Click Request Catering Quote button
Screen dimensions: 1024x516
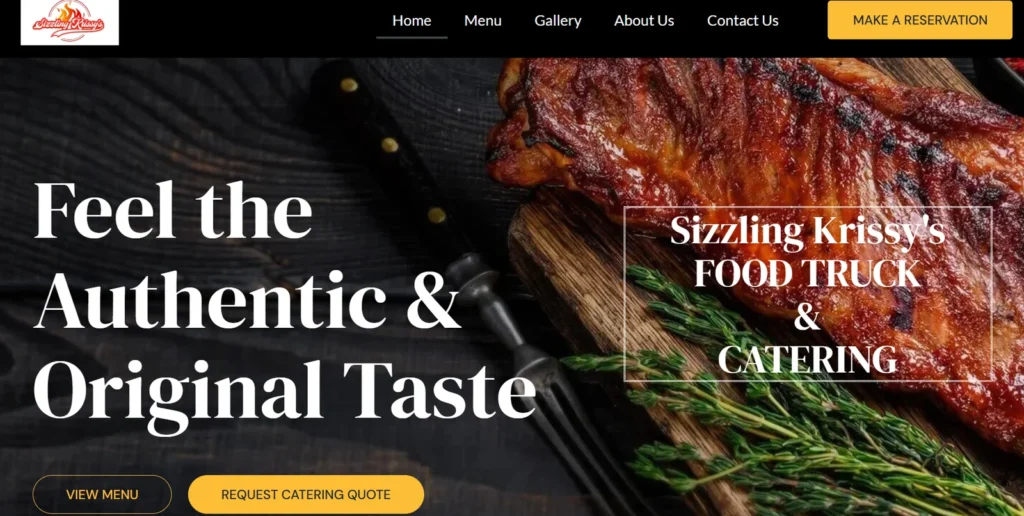point(306,494)
